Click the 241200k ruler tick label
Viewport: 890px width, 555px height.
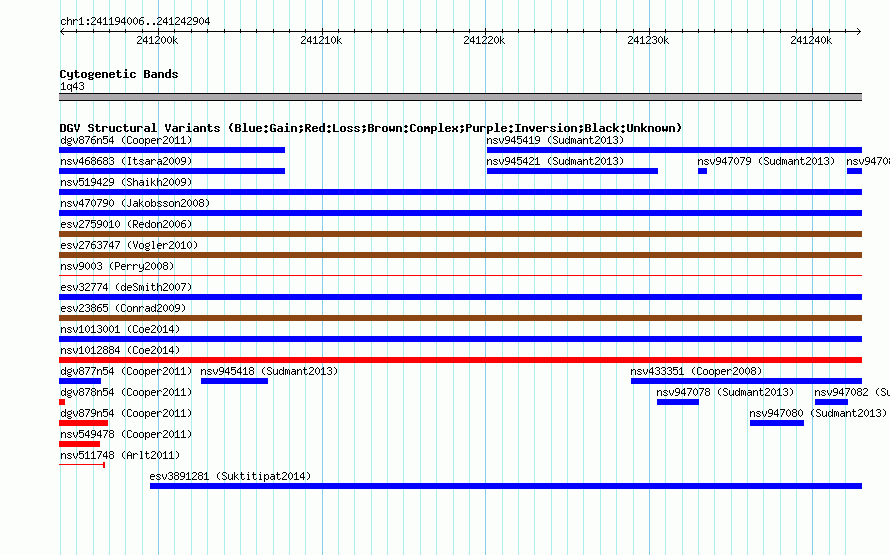(x=157, y=40)
